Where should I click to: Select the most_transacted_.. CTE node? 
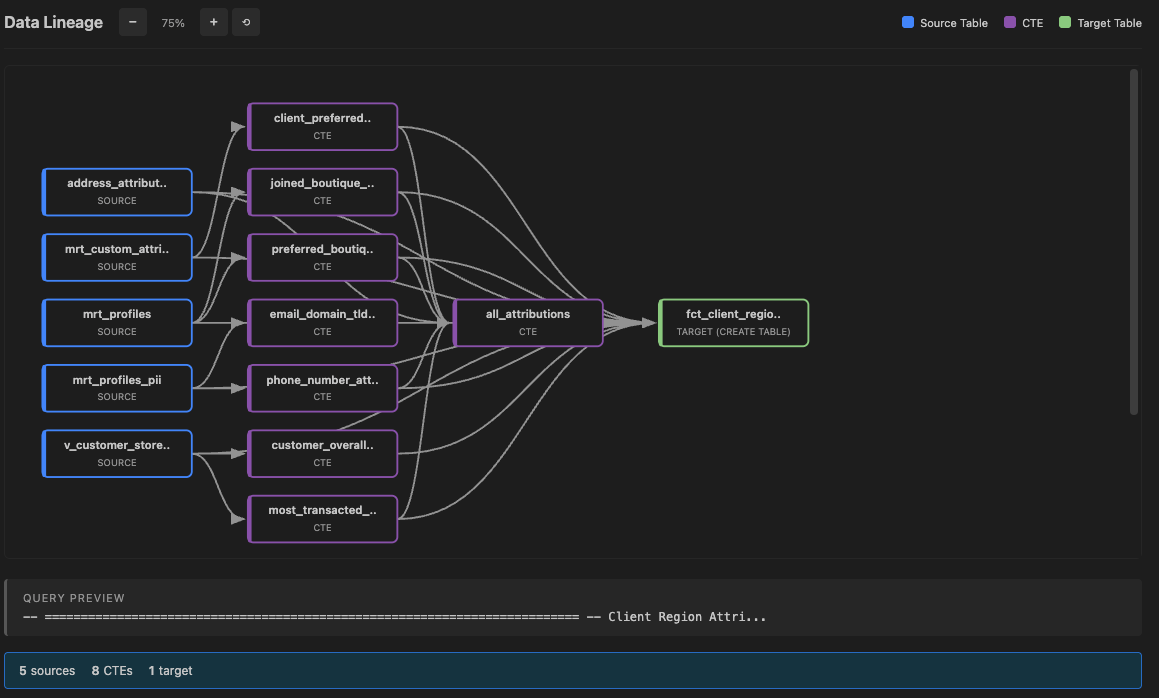[322, 518]
